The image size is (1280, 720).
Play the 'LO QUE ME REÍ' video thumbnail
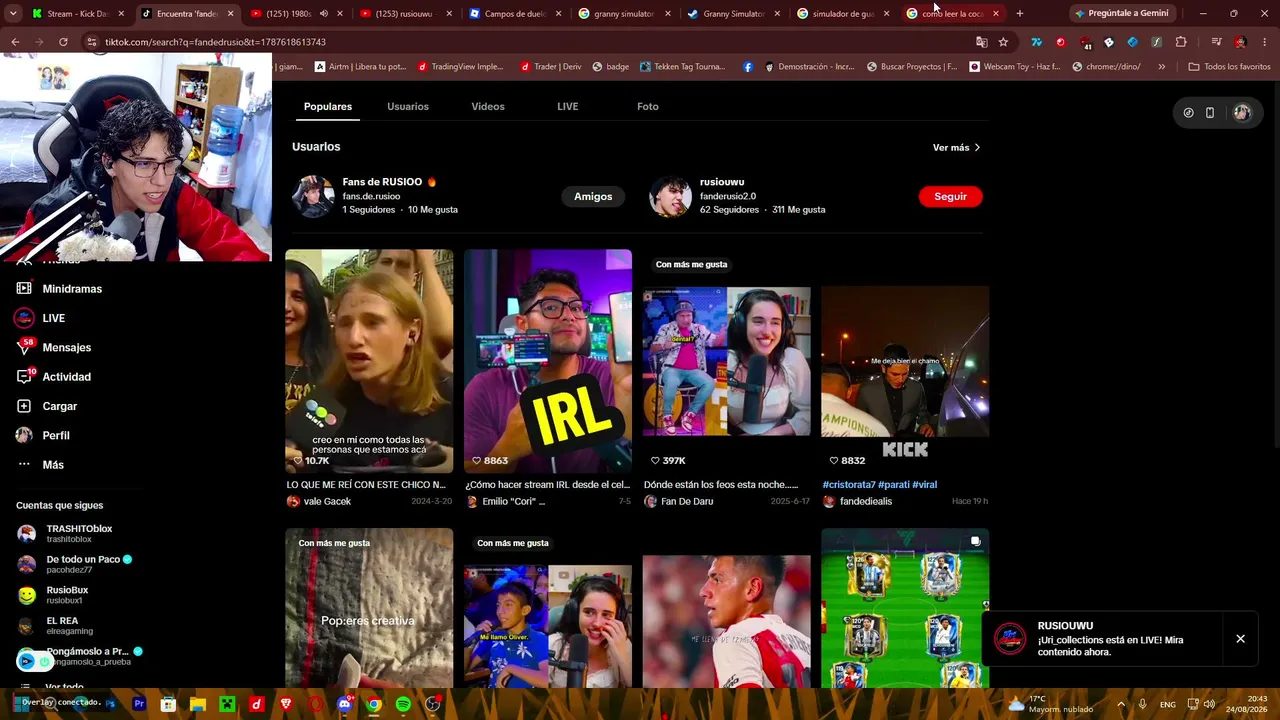pos(369,361)
